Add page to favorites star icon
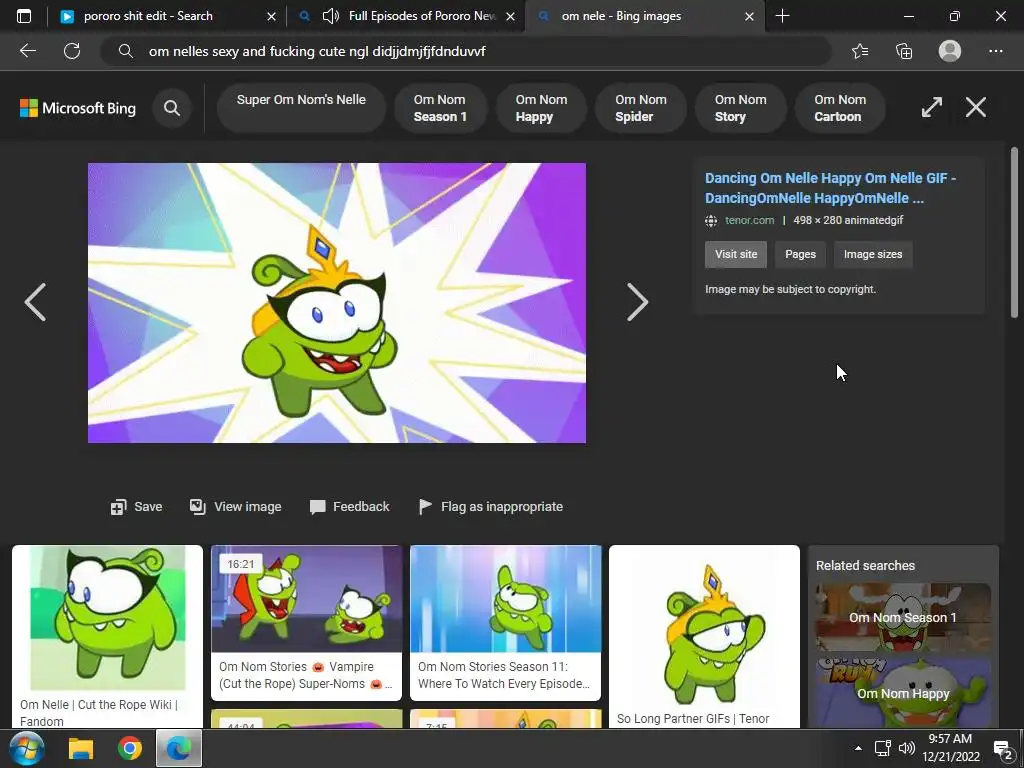 pos(860,51)
